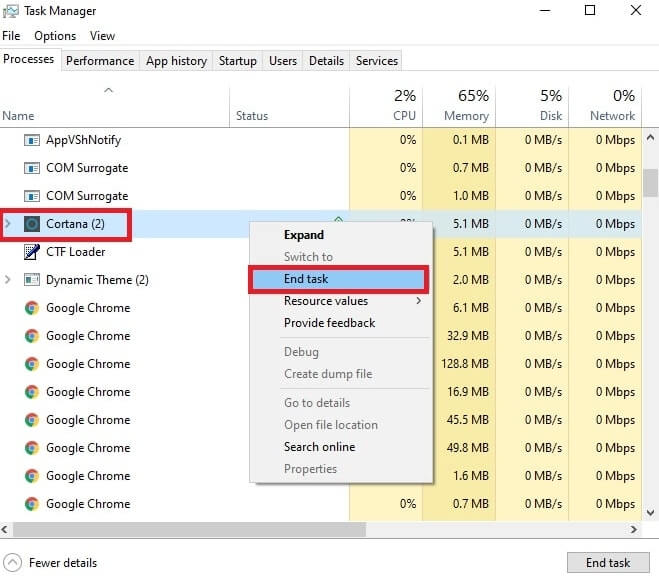
Task: Click Fewer details link
Action: point(63,563)
